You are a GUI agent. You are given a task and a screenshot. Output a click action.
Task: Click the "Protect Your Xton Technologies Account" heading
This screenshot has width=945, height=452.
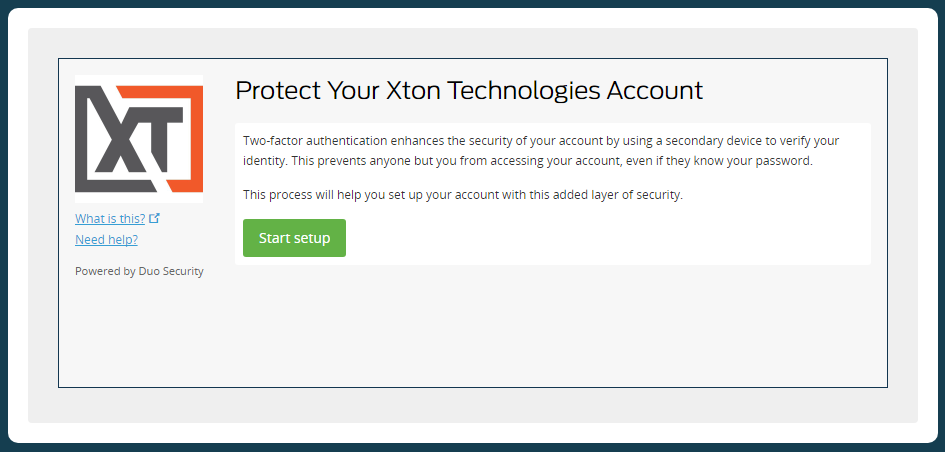coord(469,90)
